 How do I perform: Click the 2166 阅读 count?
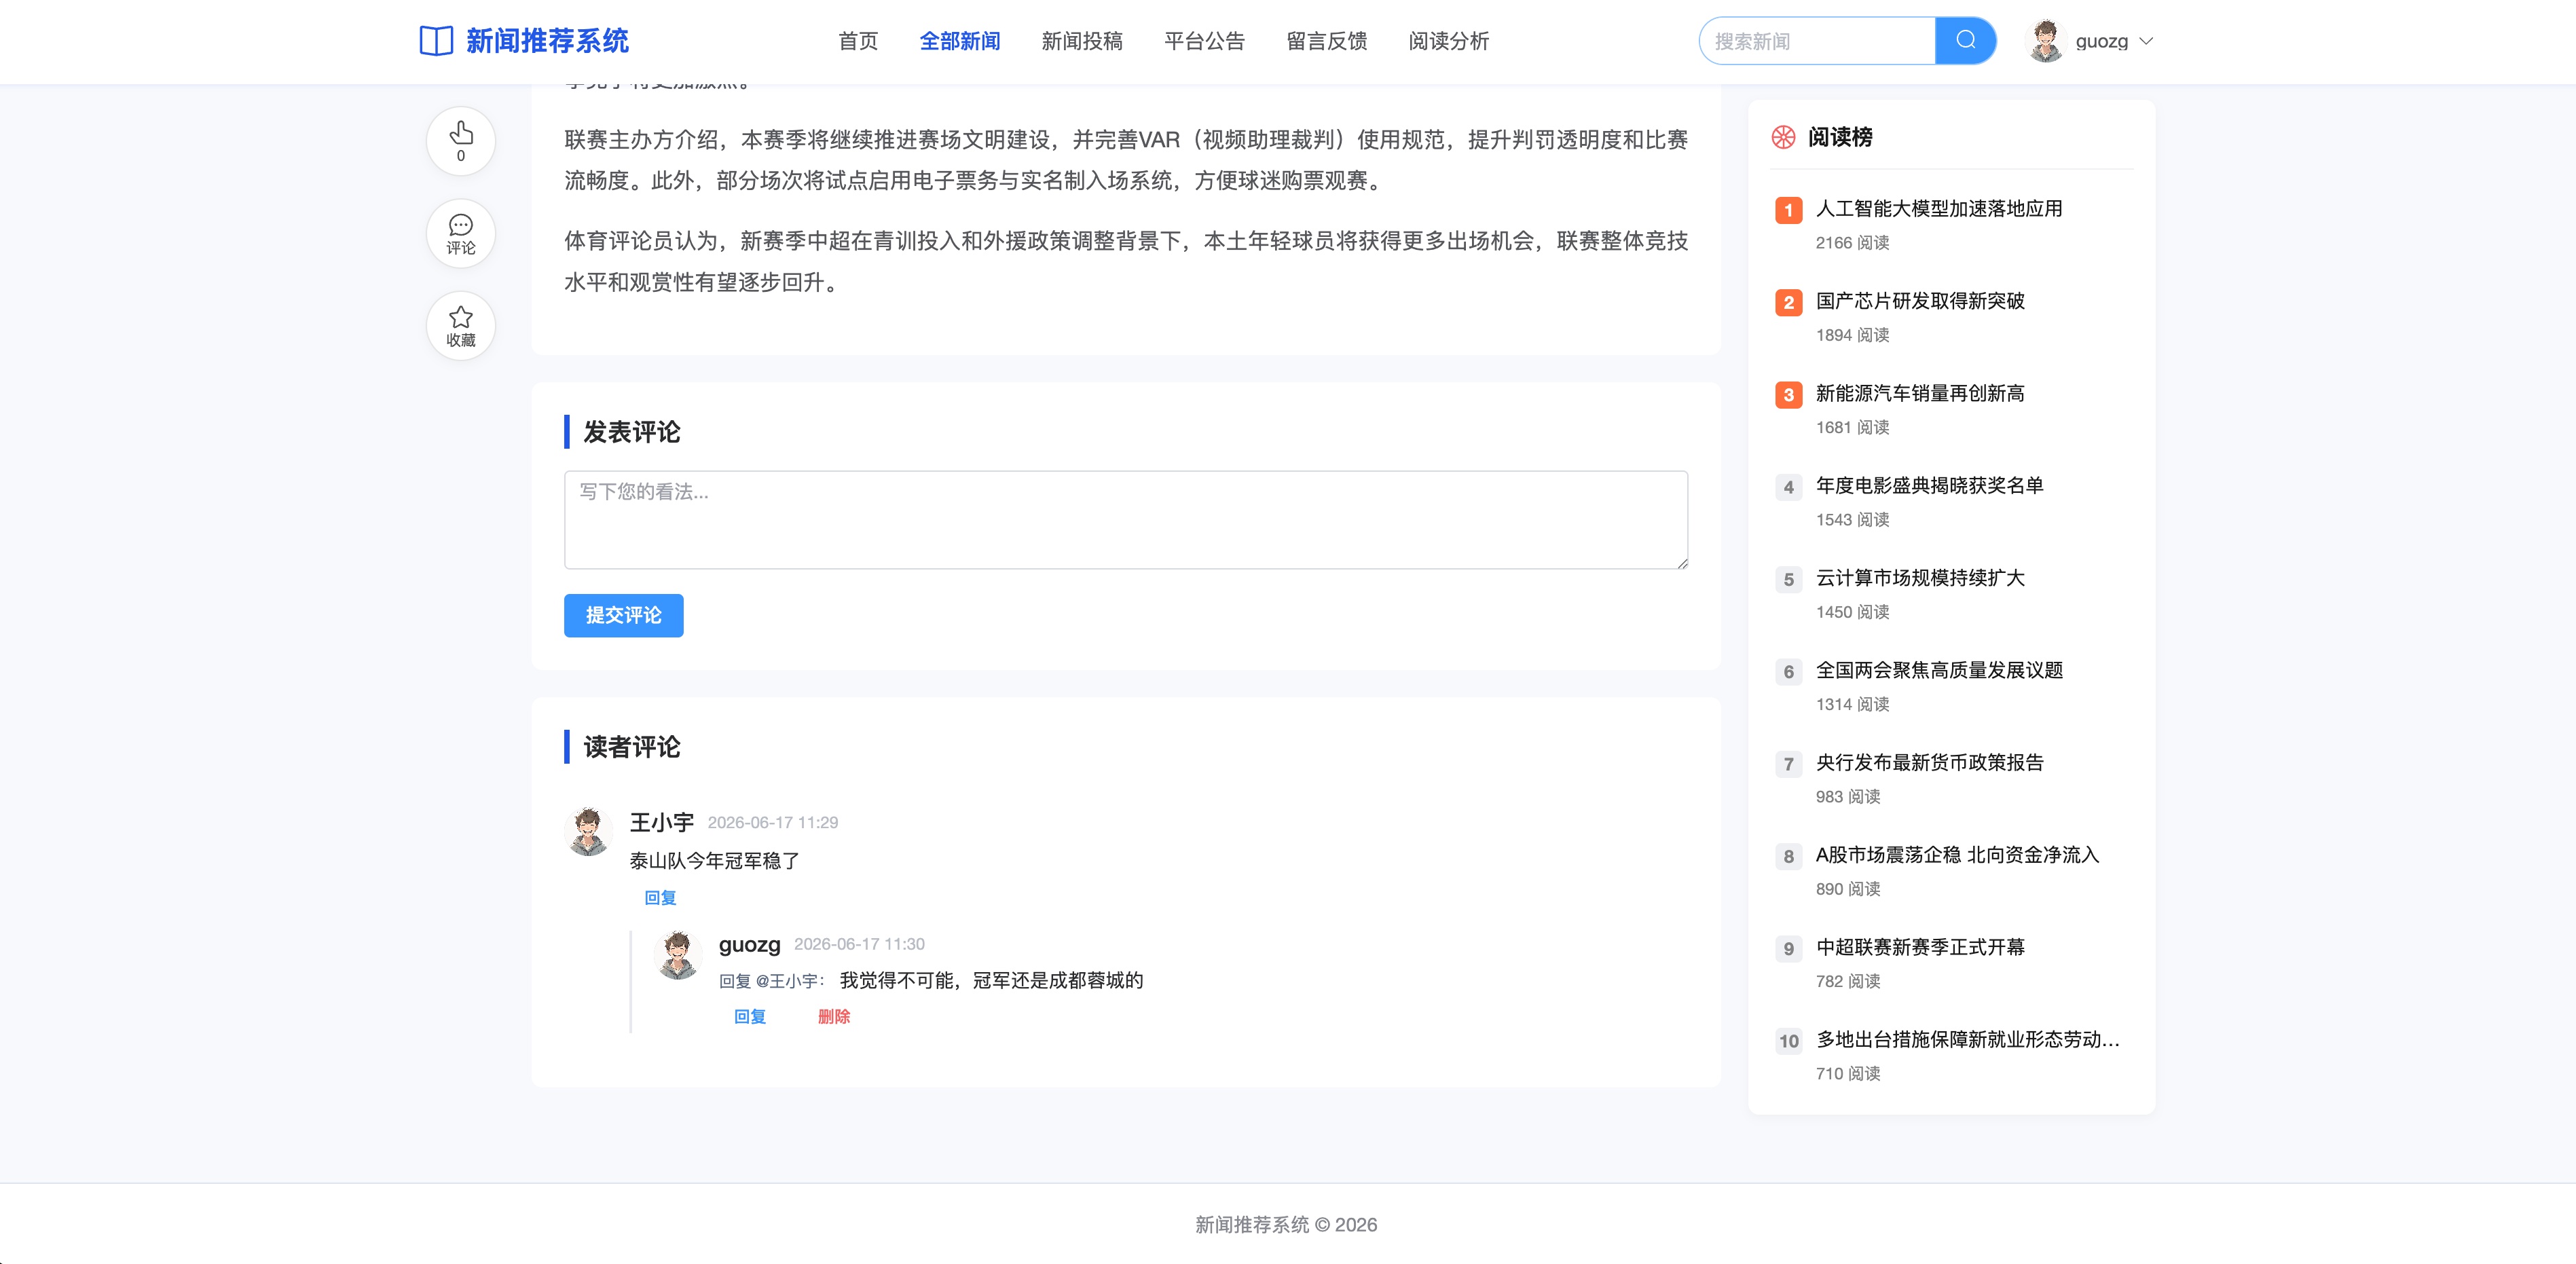[x=1852, y=243]
